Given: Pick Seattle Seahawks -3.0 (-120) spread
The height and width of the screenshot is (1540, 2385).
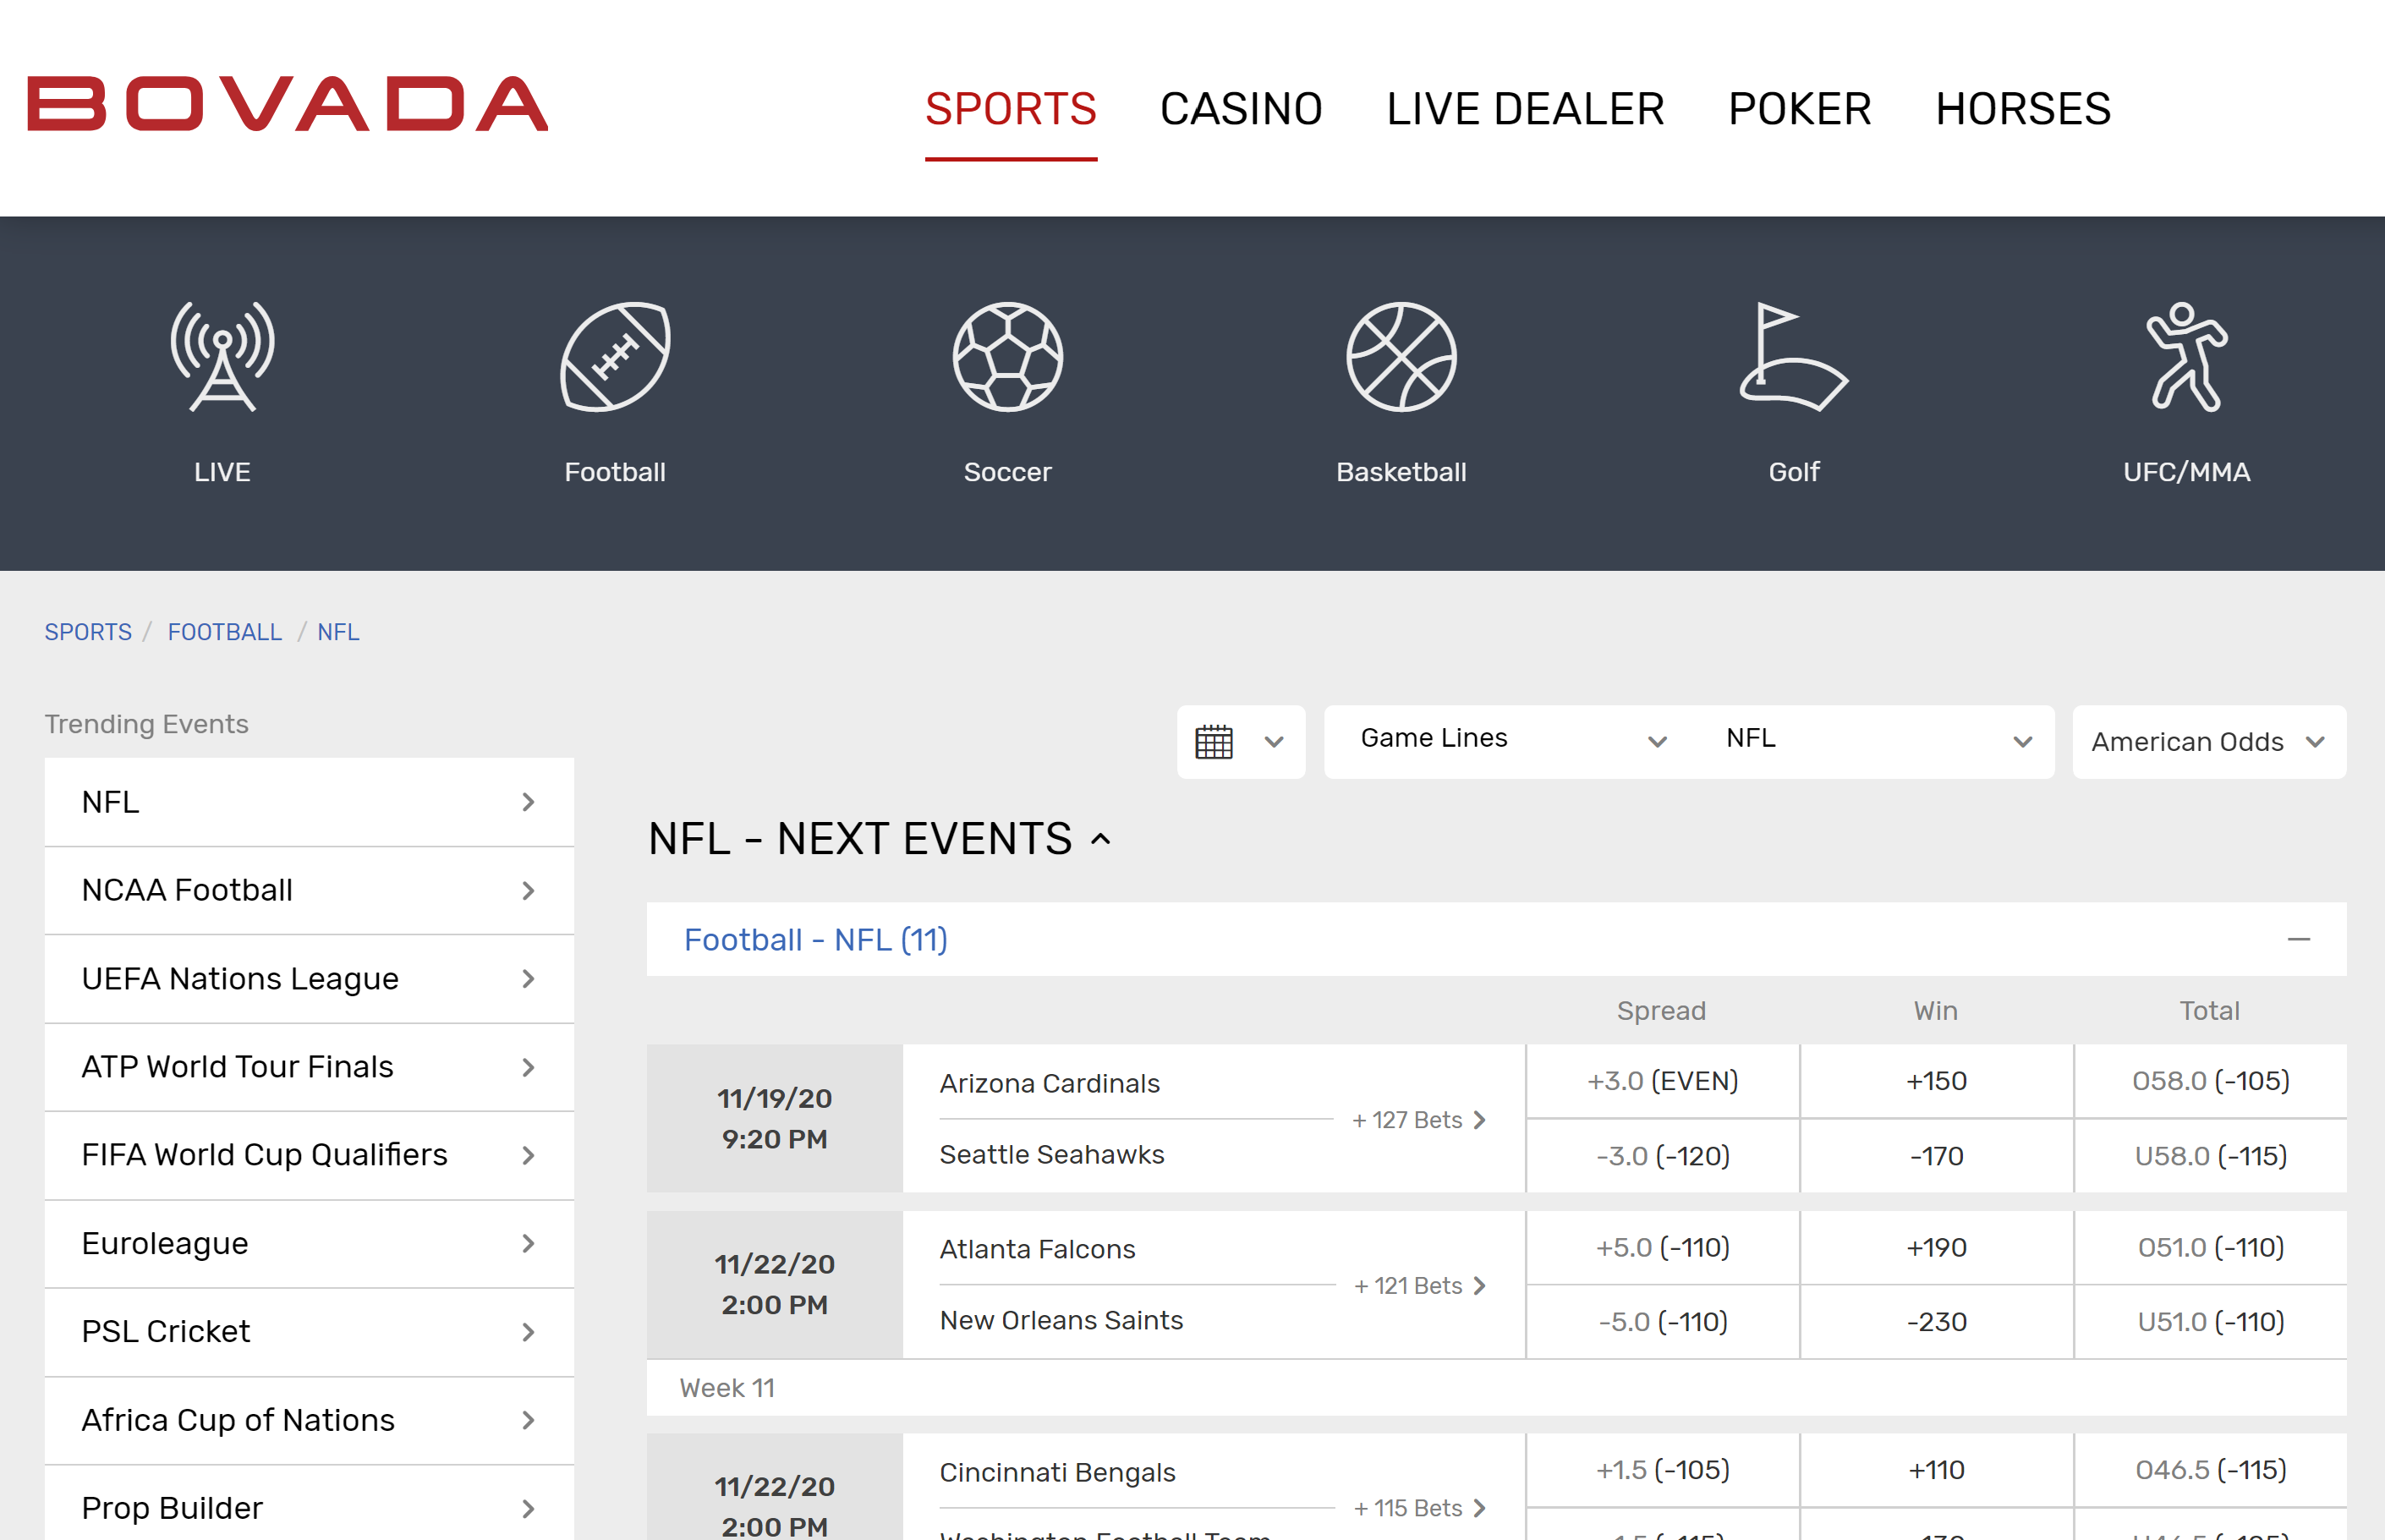Looking at the screenshot, I should (1661, 1156).
